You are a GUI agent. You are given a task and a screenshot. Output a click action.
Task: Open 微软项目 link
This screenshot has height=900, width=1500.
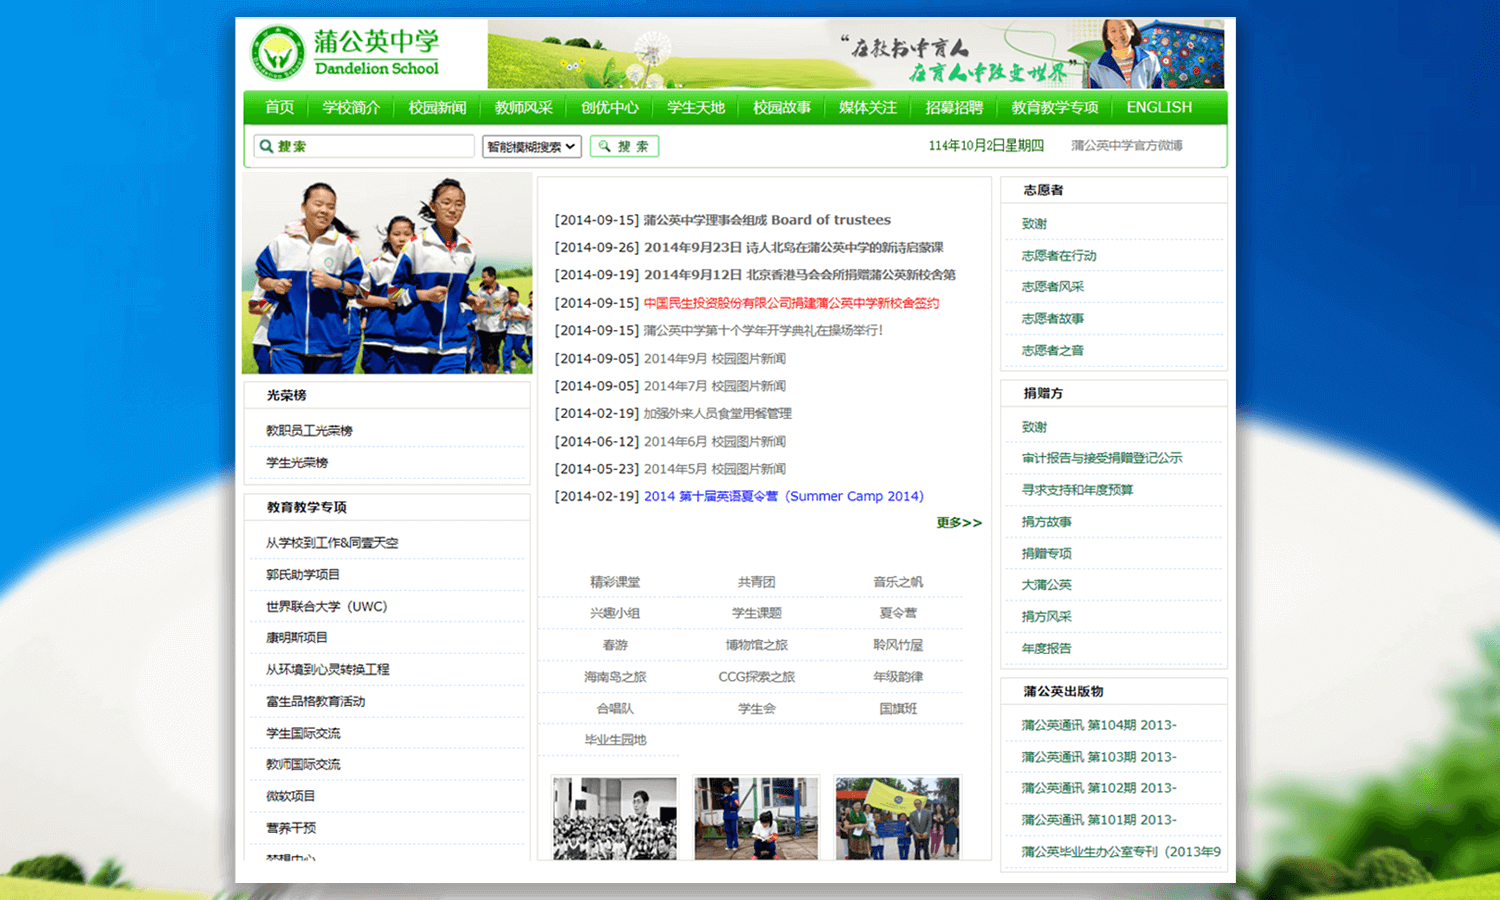[291, 797]
